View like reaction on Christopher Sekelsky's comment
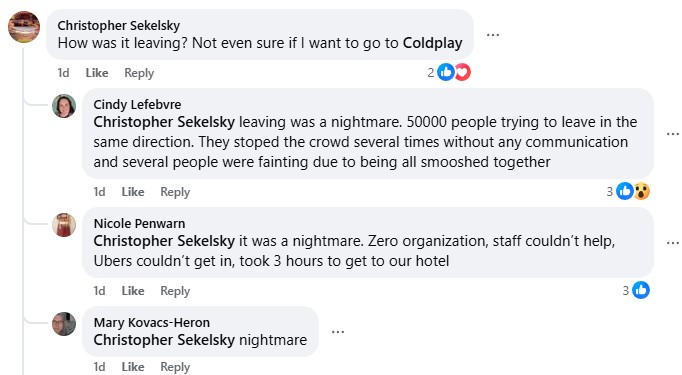 (446, 72)
